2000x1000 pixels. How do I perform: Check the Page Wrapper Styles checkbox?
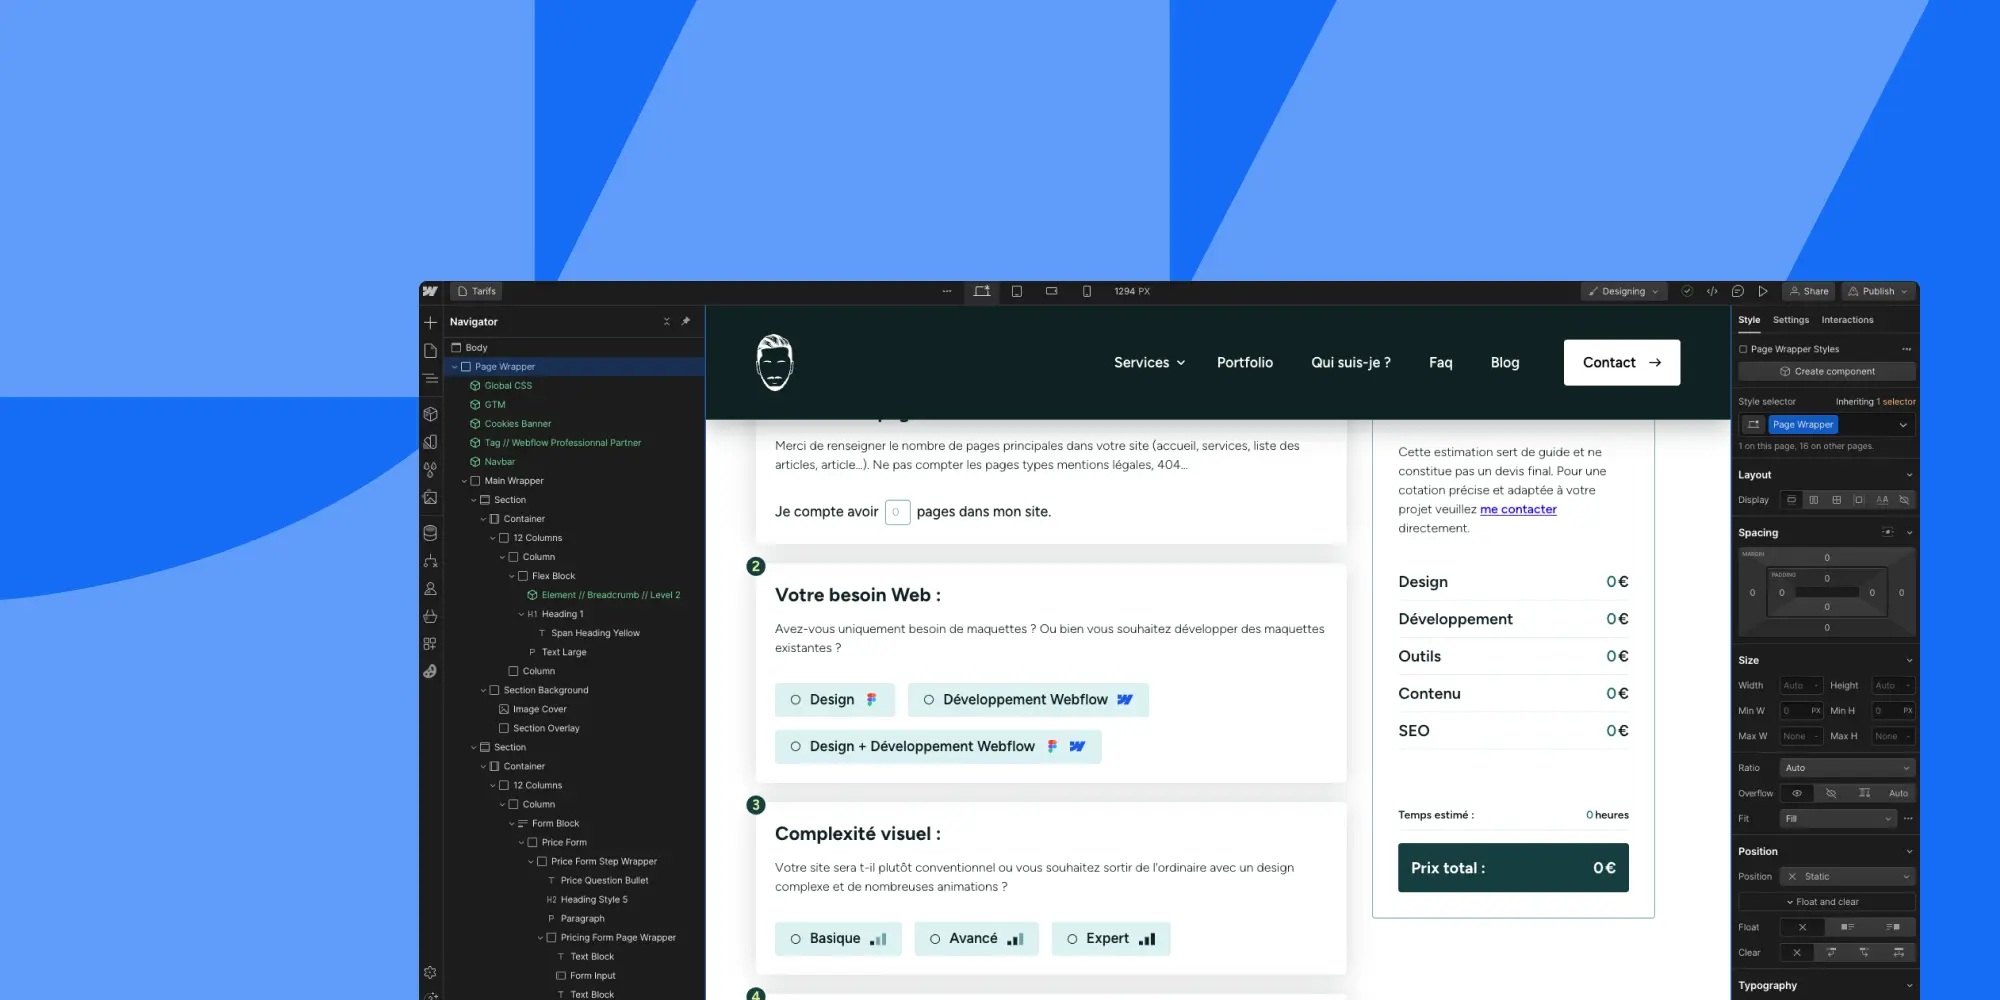[1742, 348]
